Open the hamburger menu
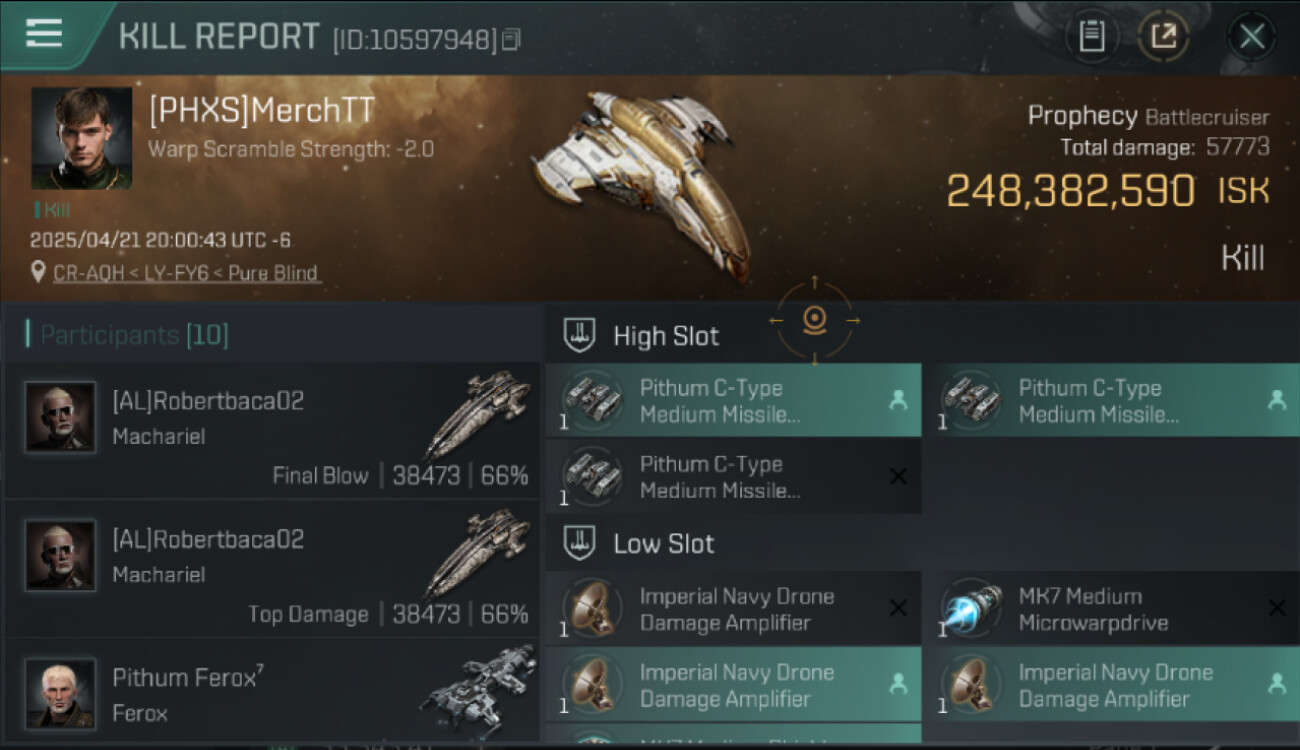This screenshot has height=750, width=1300. coord(43,33)
